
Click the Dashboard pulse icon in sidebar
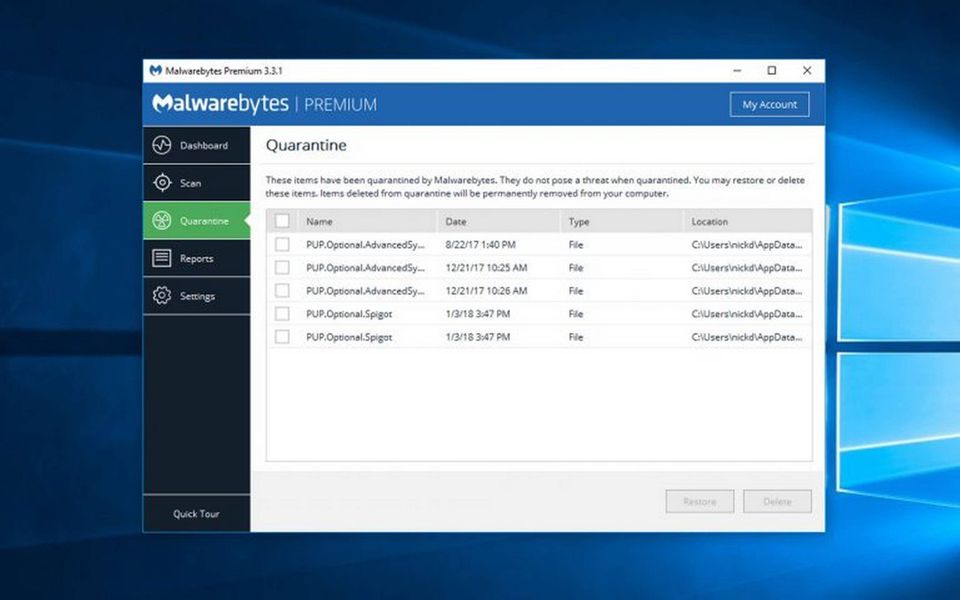[162, 146]
